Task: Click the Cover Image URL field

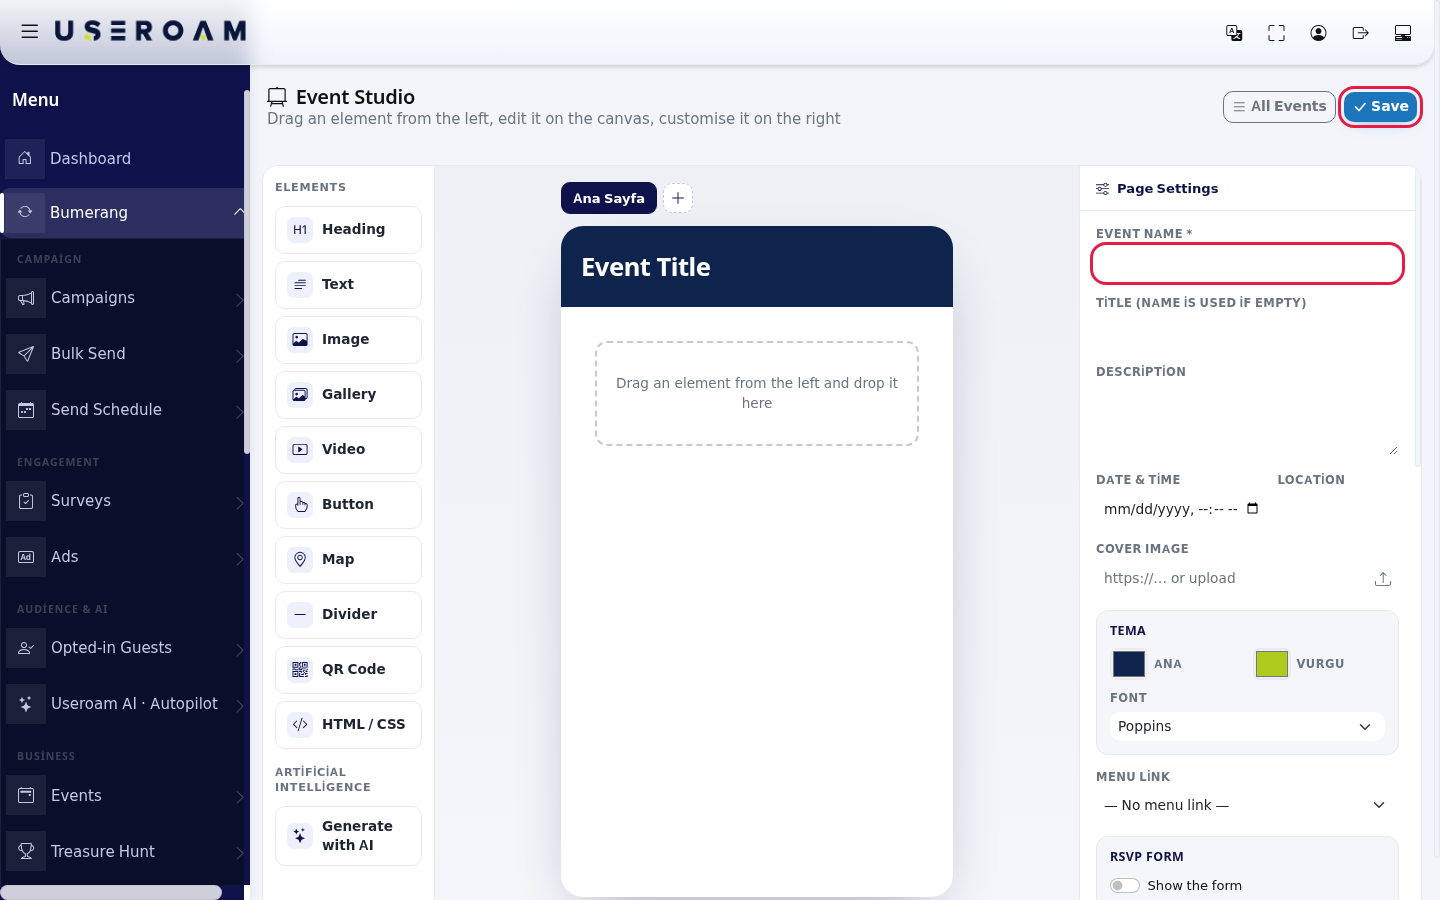Action: tap(1232, 579)
